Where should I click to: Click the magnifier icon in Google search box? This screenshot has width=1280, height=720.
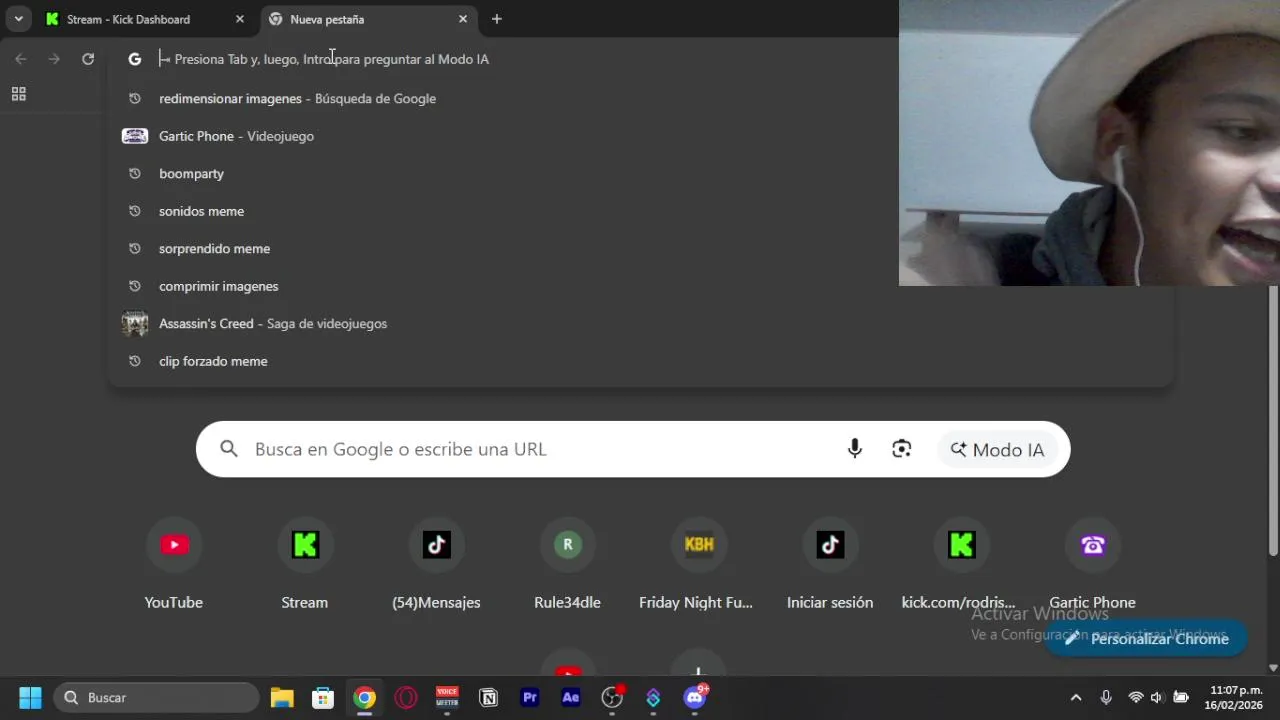(229, 449)
